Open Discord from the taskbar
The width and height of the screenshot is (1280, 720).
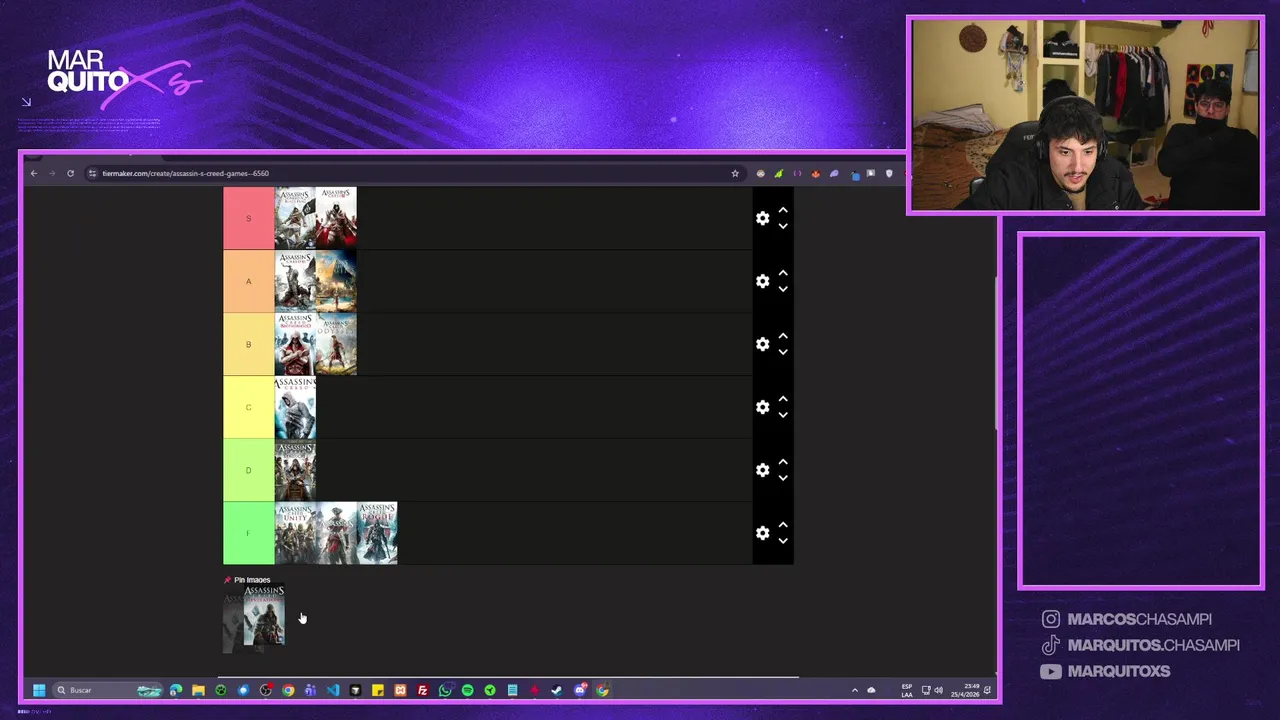click(x=580, y=690)
